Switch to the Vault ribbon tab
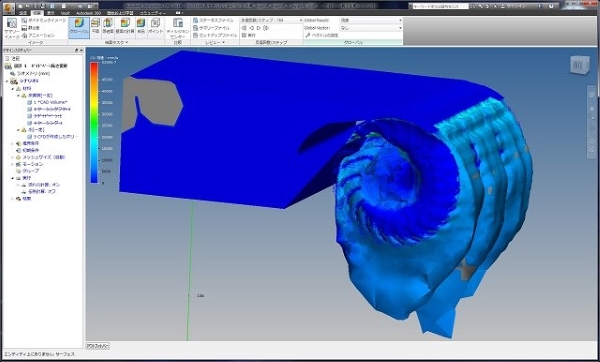600x362 pixels. pyautogui.click(x=65, y=13)
